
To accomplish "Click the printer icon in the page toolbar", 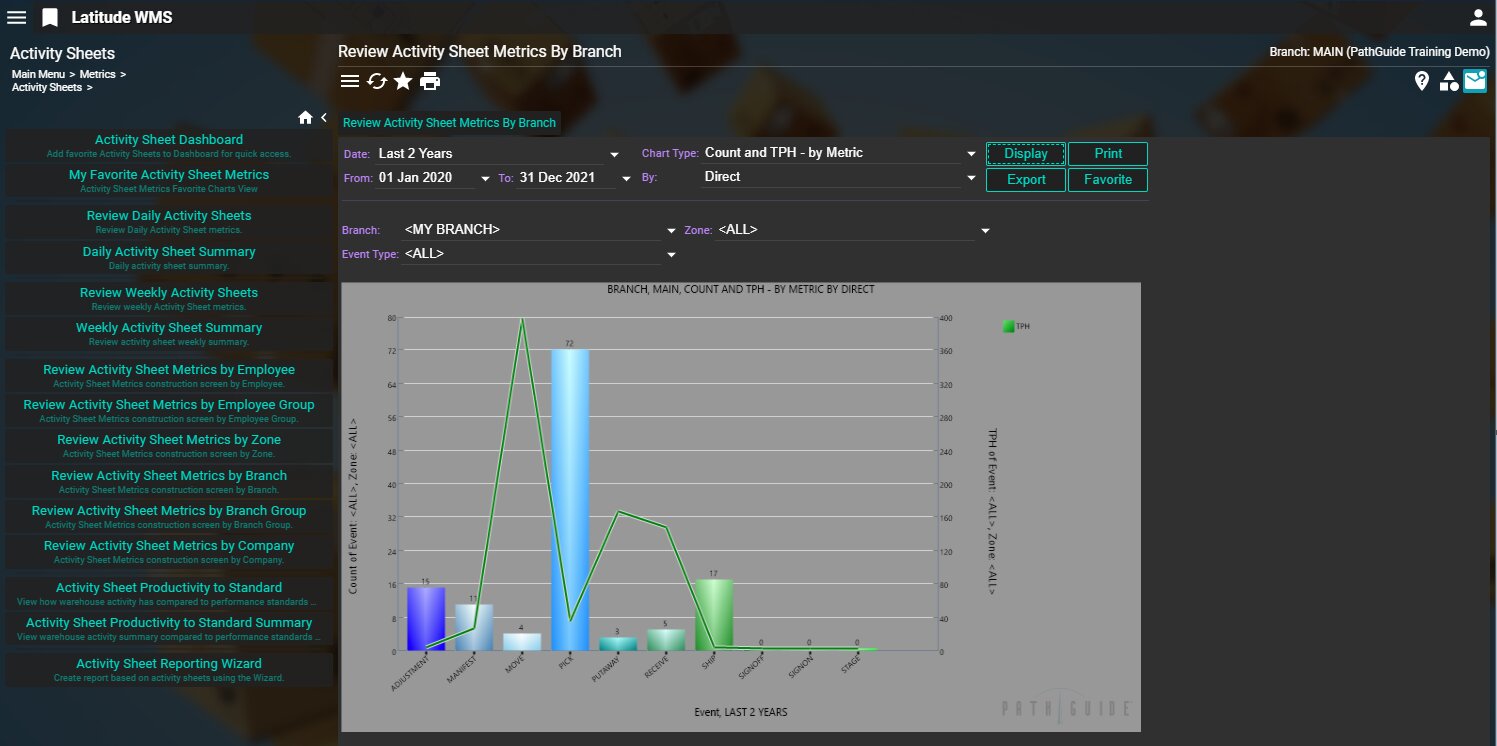I will 430,81.
